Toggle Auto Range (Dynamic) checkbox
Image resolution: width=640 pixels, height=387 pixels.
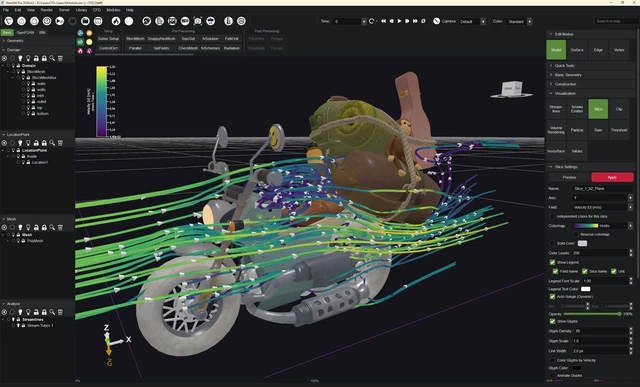click(x=552, y=297)
